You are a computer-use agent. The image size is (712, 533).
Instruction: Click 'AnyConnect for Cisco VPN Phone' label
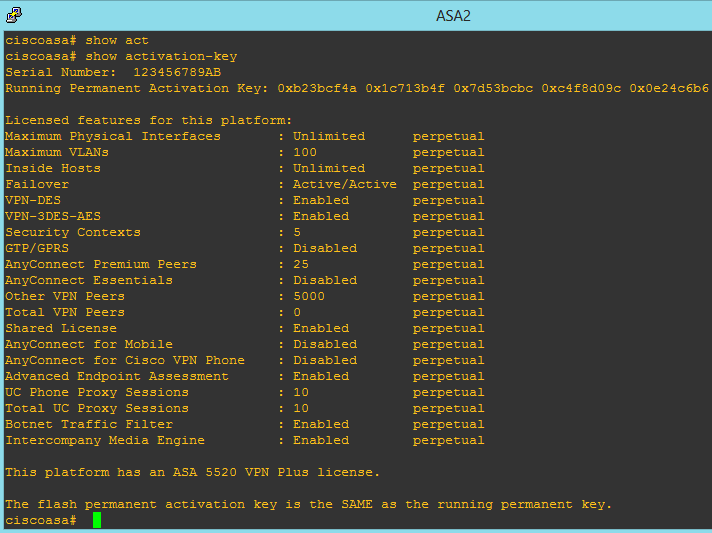(x=125, y=360)
